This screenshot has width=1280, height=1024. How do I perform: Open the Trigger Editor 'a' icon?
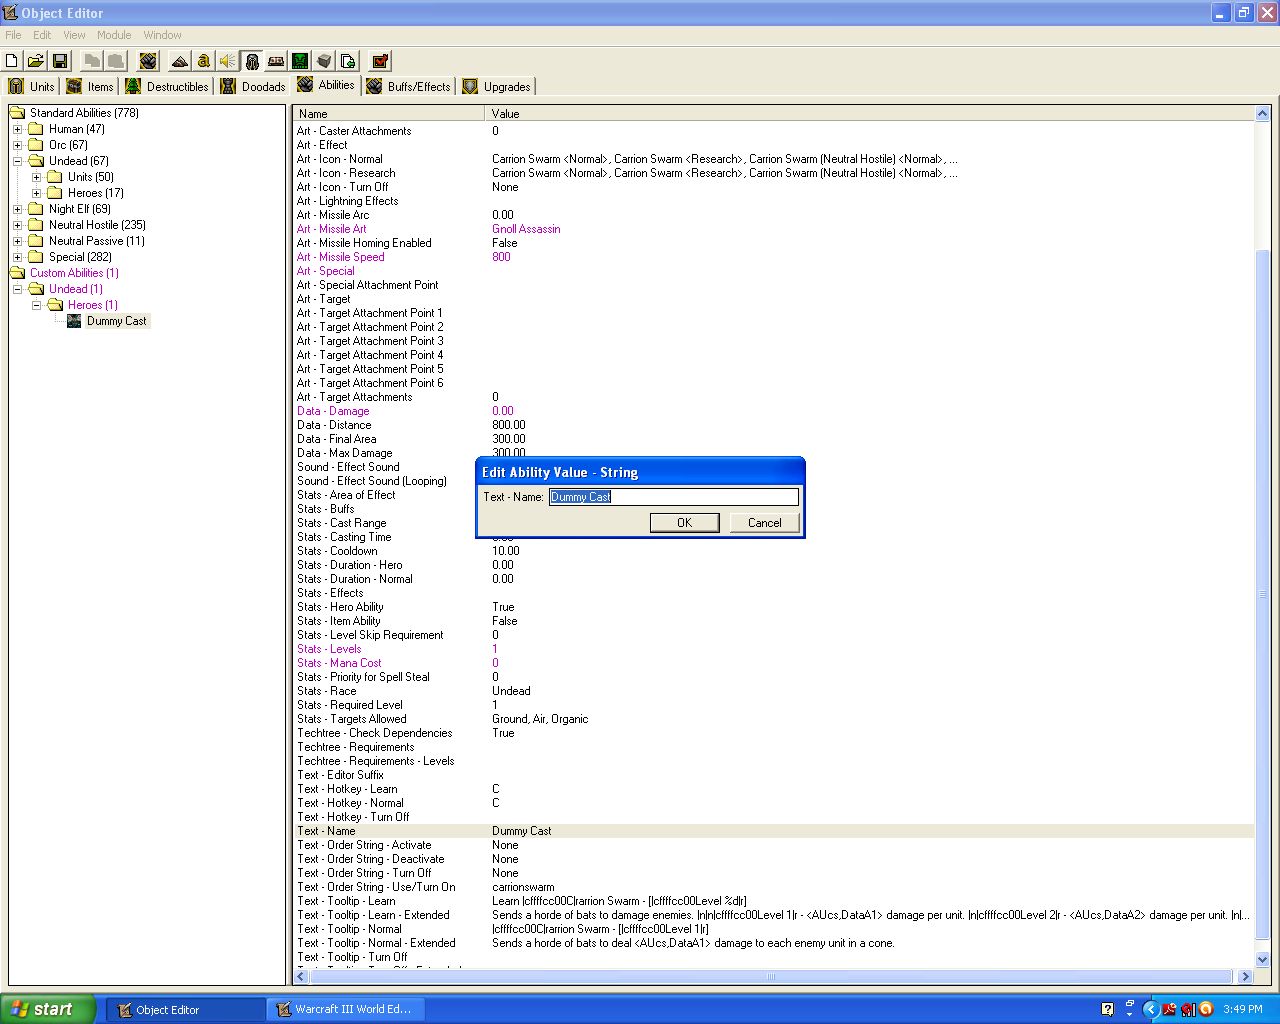(x=204, y=61)
